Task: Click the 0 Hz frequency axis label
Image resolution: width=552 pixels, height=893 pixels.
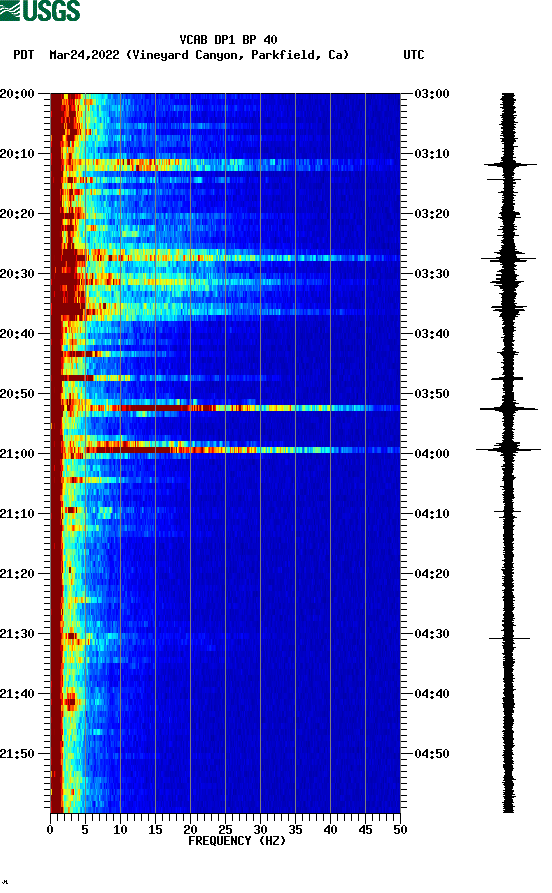Action: (50, 830)
